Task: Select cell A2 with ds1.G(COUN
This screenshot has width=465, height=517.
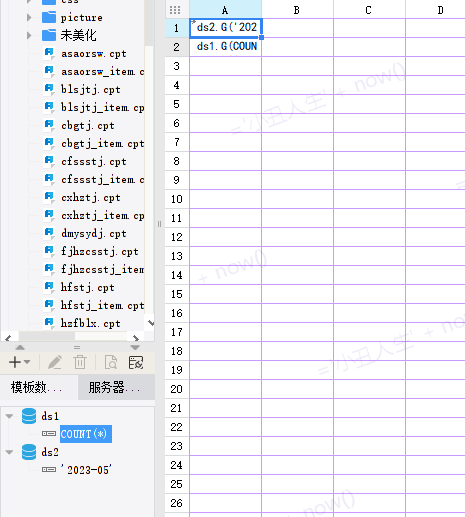Action: click(x=226, y=47)
